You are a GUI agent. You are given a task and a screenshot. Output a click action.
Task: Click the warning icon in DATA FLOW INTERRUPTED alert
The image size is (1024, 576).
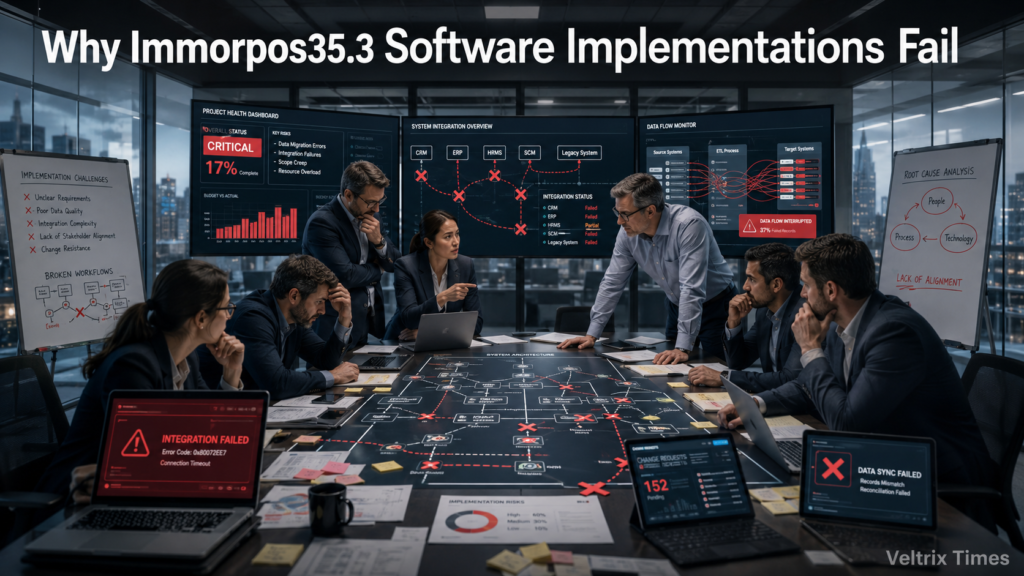point(749,227)
